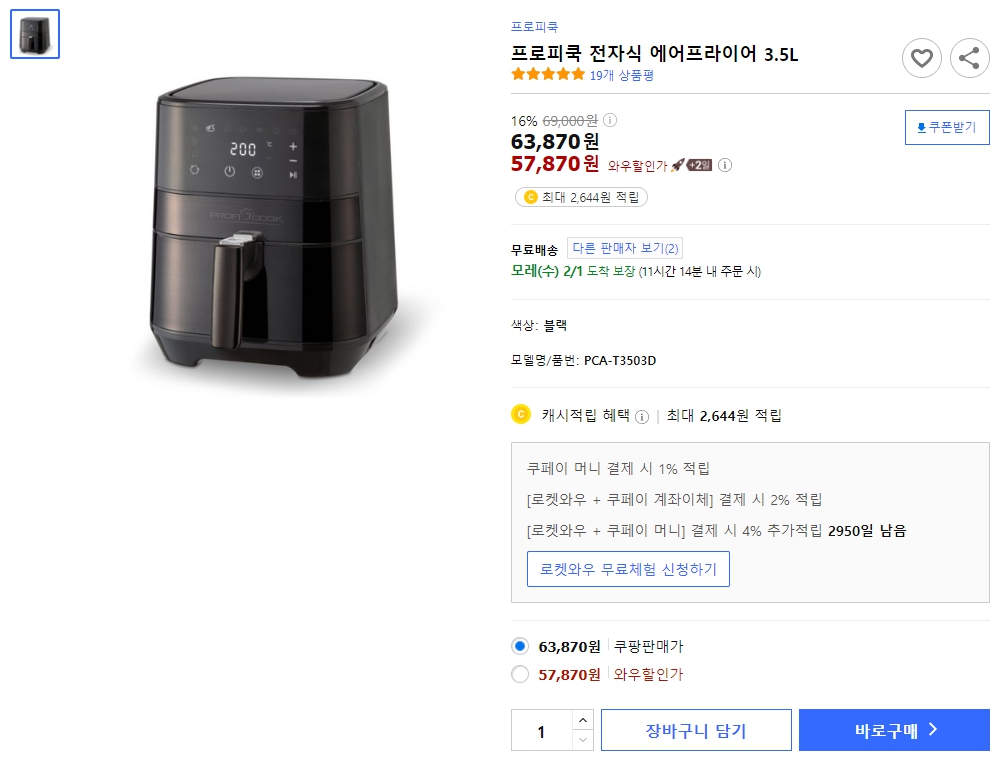Screen dimensions: 999x757
Task: Click yellow C cashback icon in 적립 badge
Action: point(531,196)
